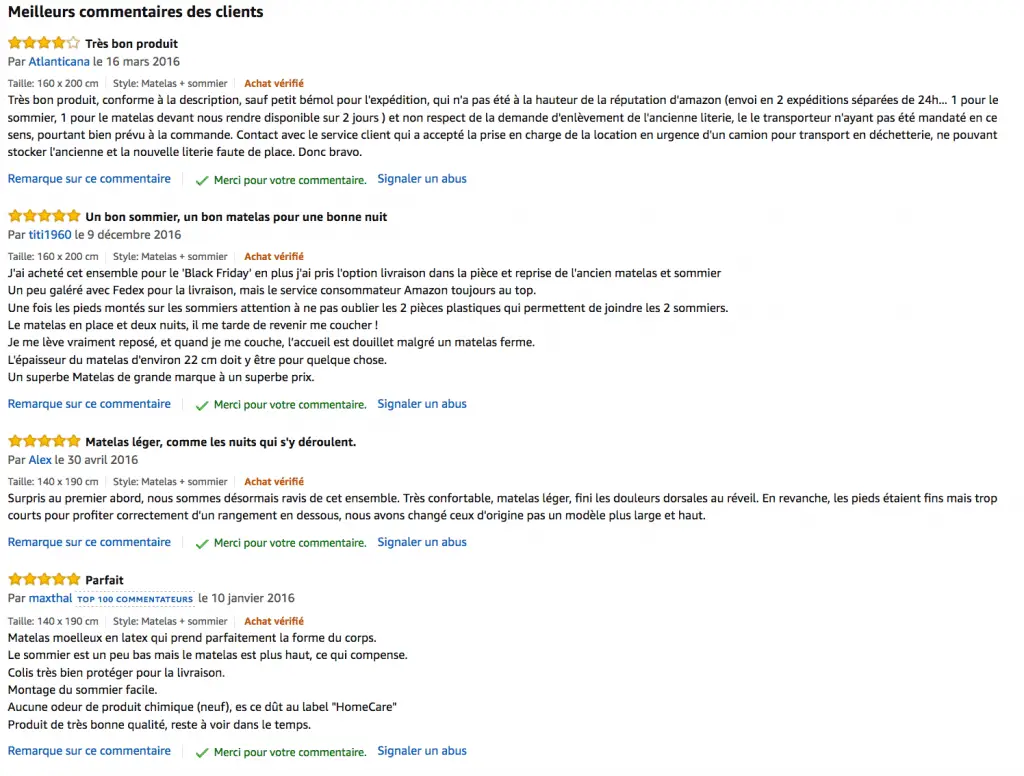Click the five-star rating on titi1960's review
The width and height of the screenshot is (1024, 776).
point(44,216)
